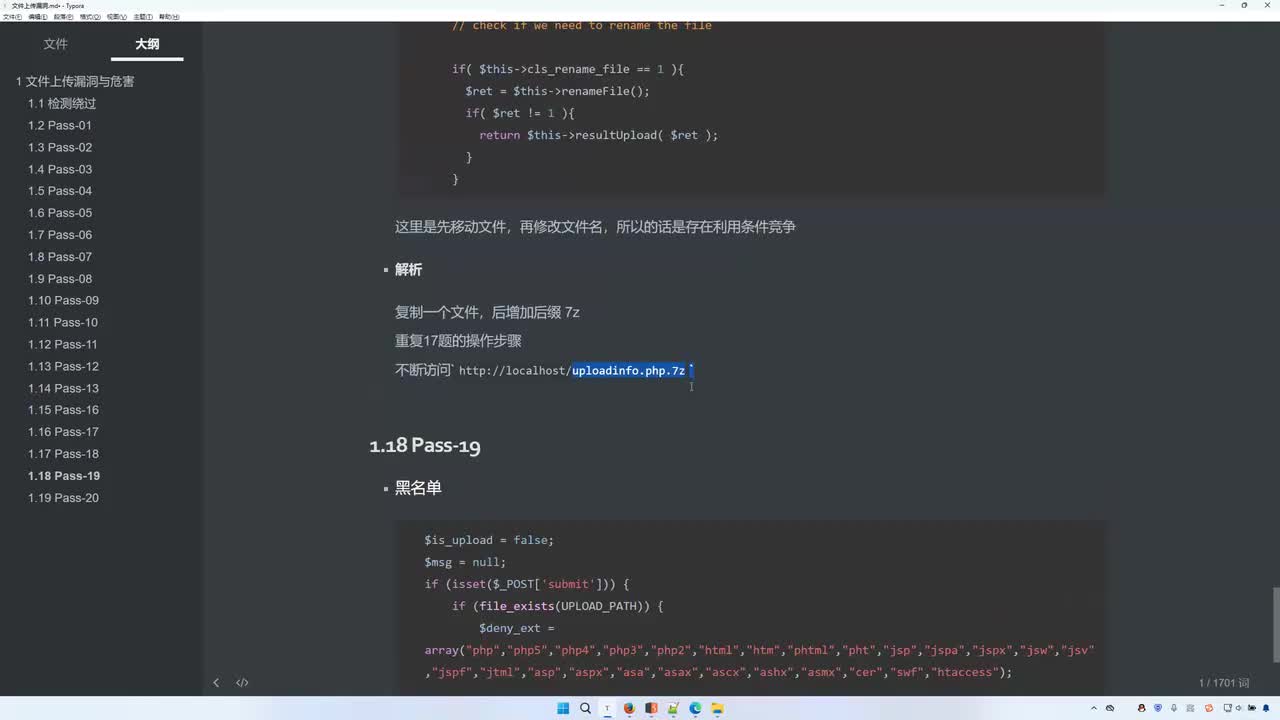Open the 帮助 menu
1280x720 pixels.
tap(169, 17)
